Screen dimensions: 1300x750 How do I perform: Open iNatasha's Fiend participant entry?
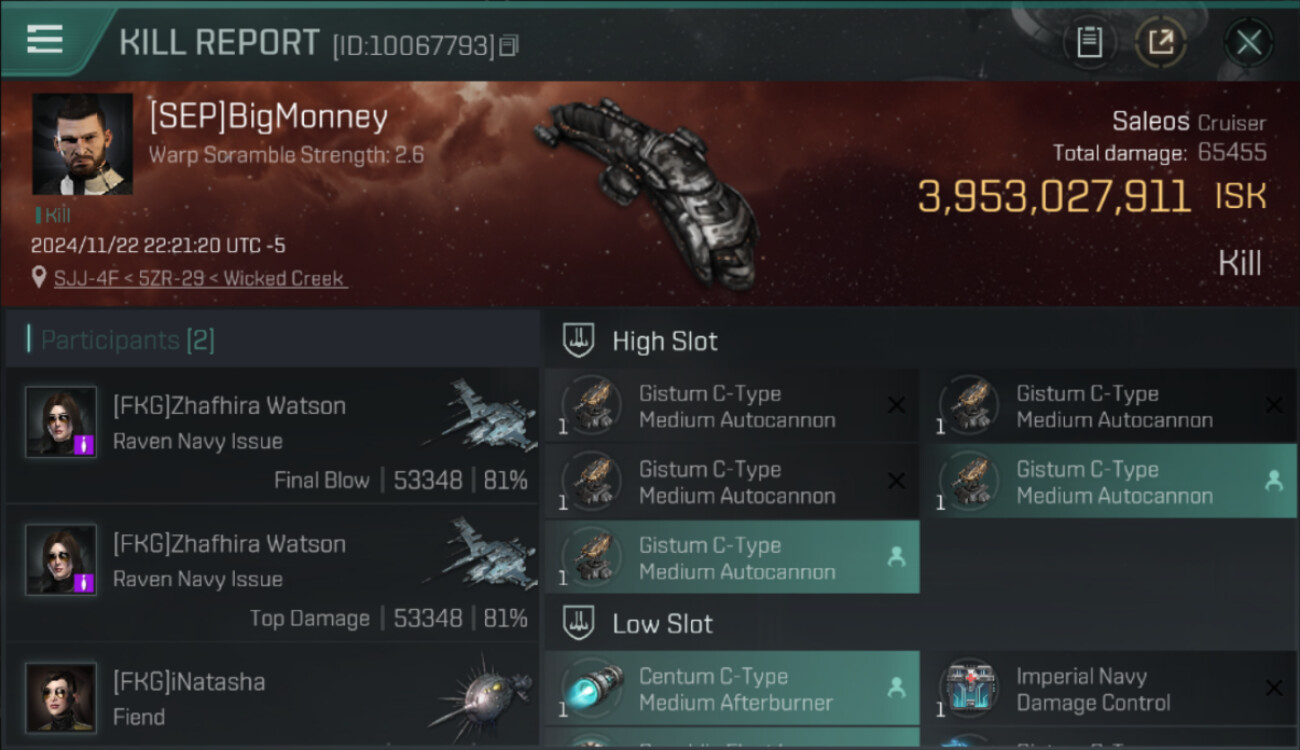[x=272, y=698]
